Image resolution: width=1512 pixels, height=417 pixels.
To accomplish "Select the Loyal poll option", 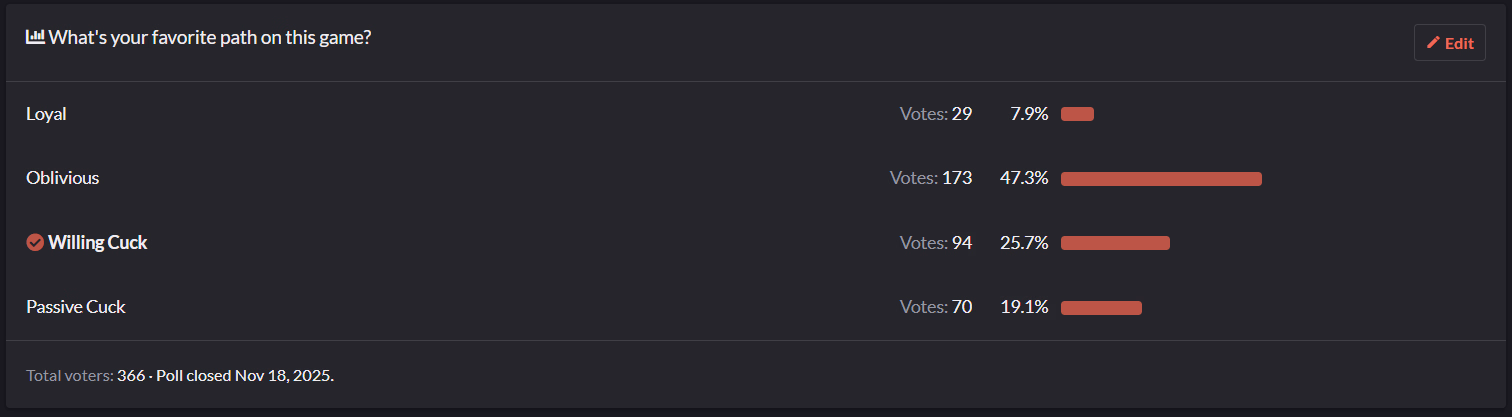I will pyautogui.click(x=46, y=114).
